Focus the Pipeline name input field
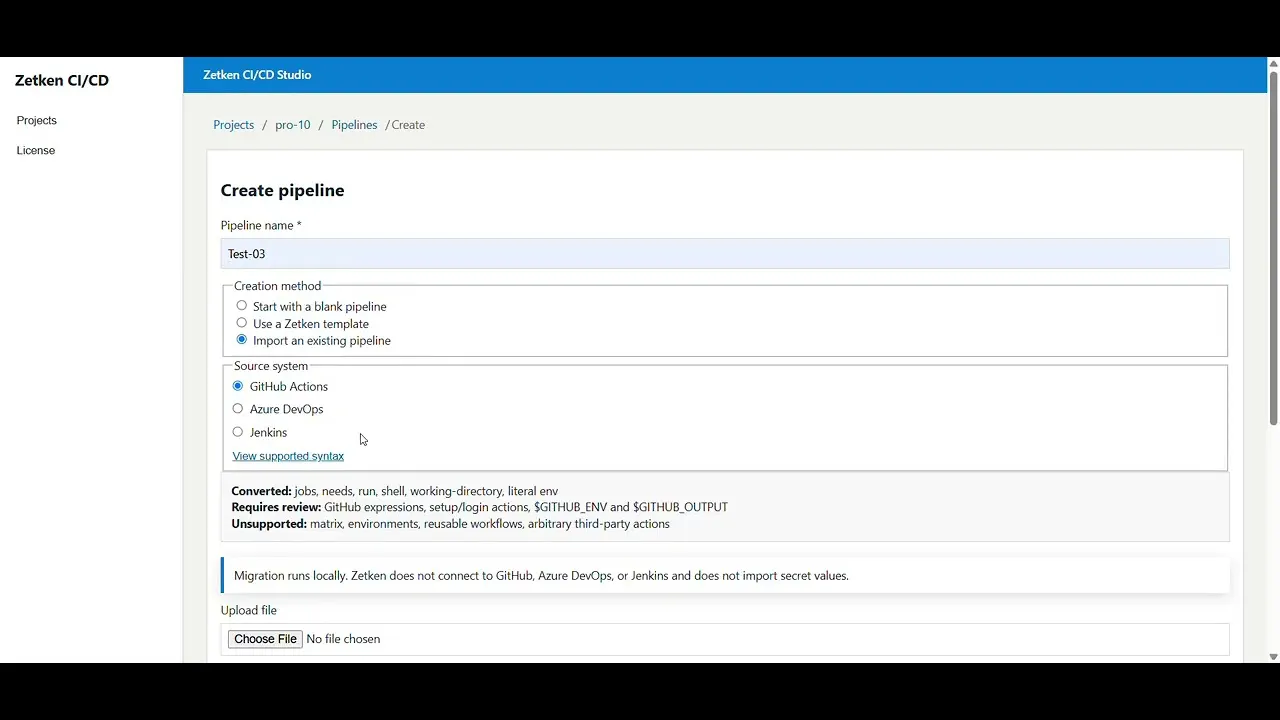 coord(725,254)
